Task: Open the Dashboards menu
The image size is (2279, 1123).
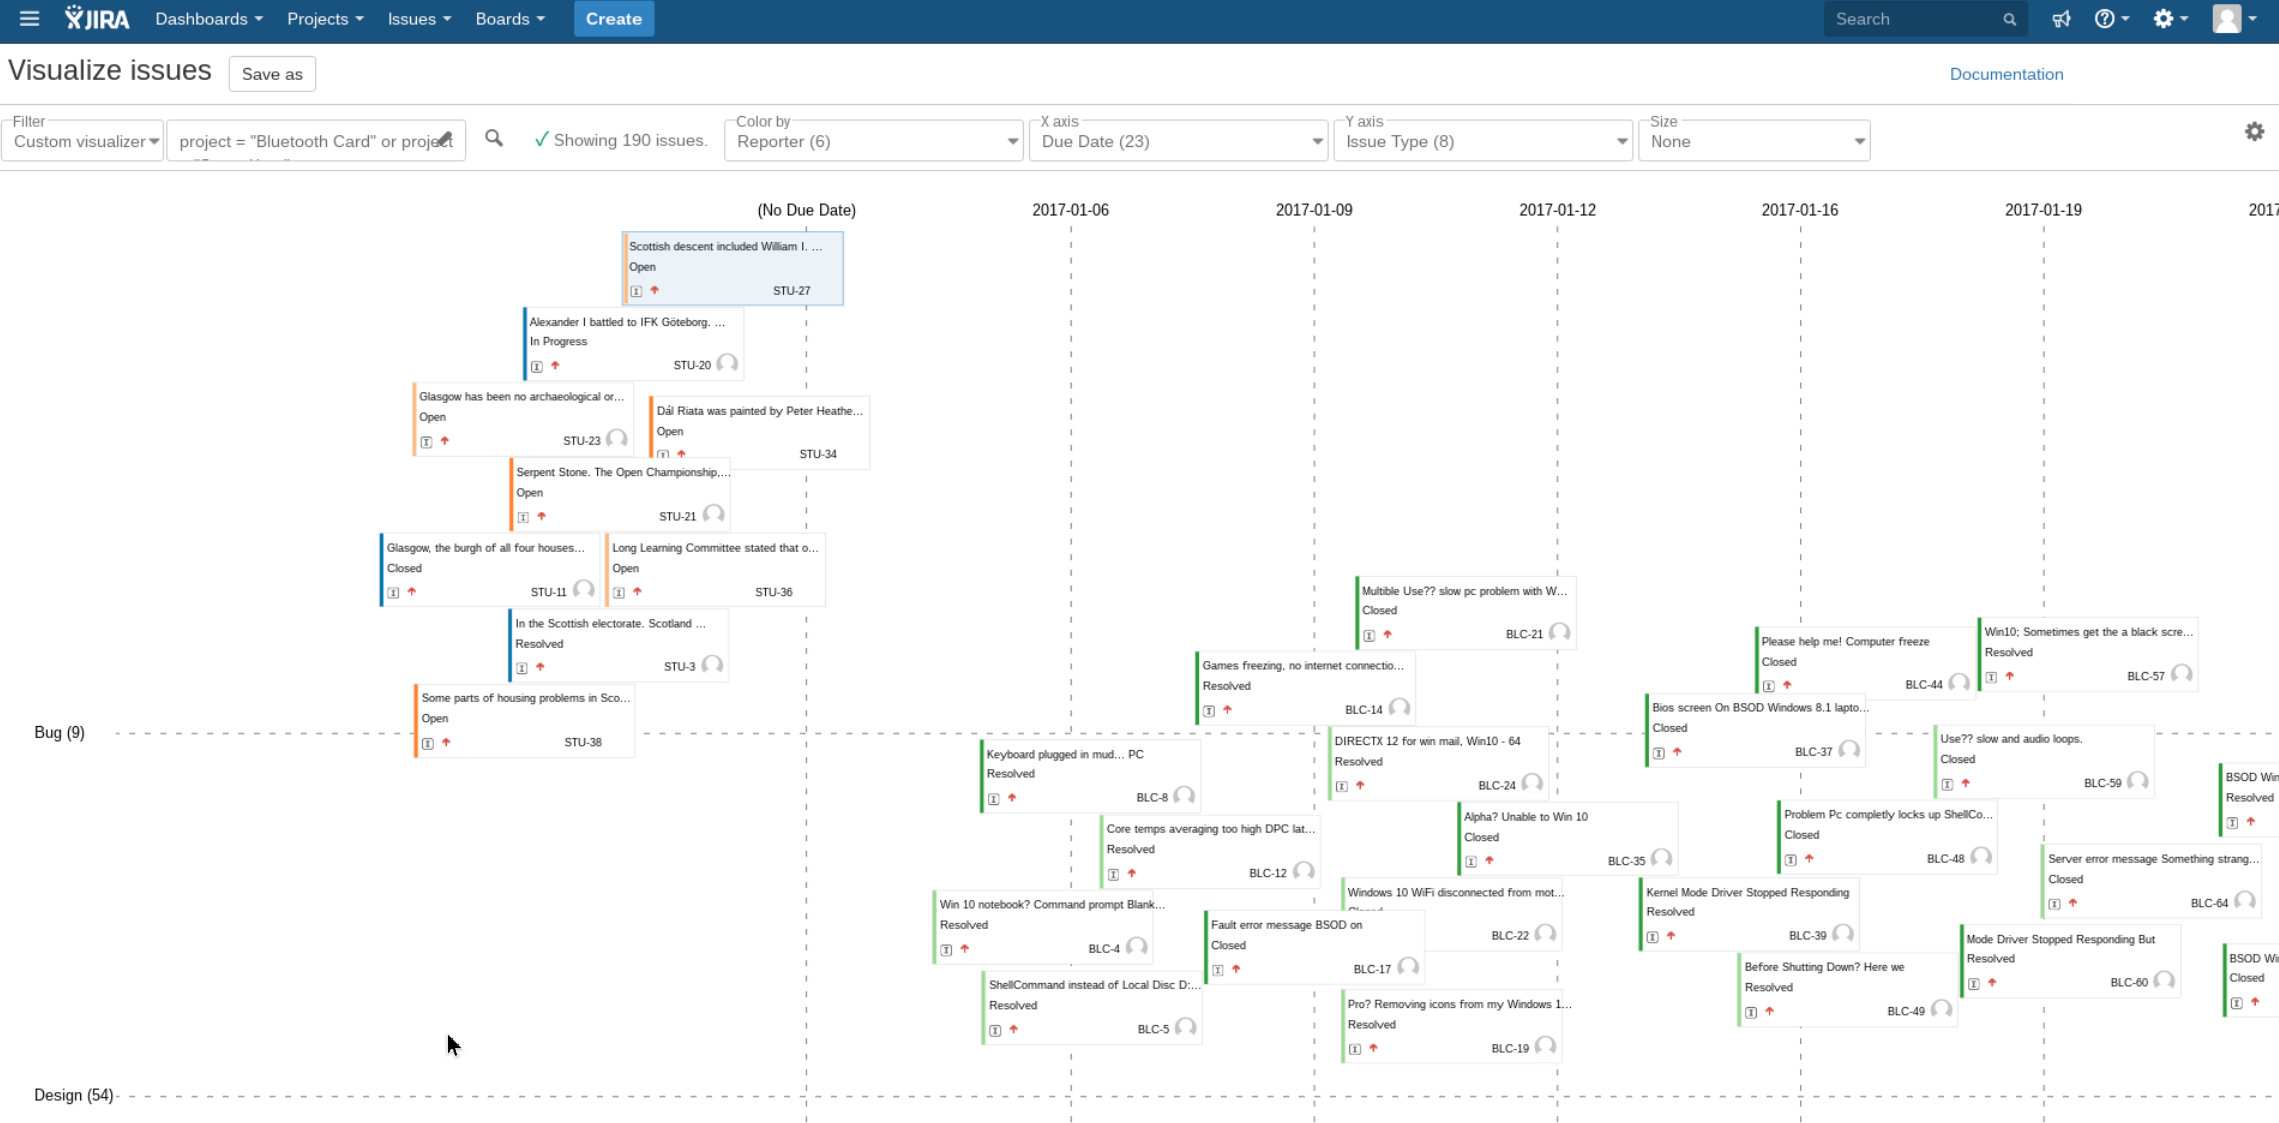Action: coord(209,19)
